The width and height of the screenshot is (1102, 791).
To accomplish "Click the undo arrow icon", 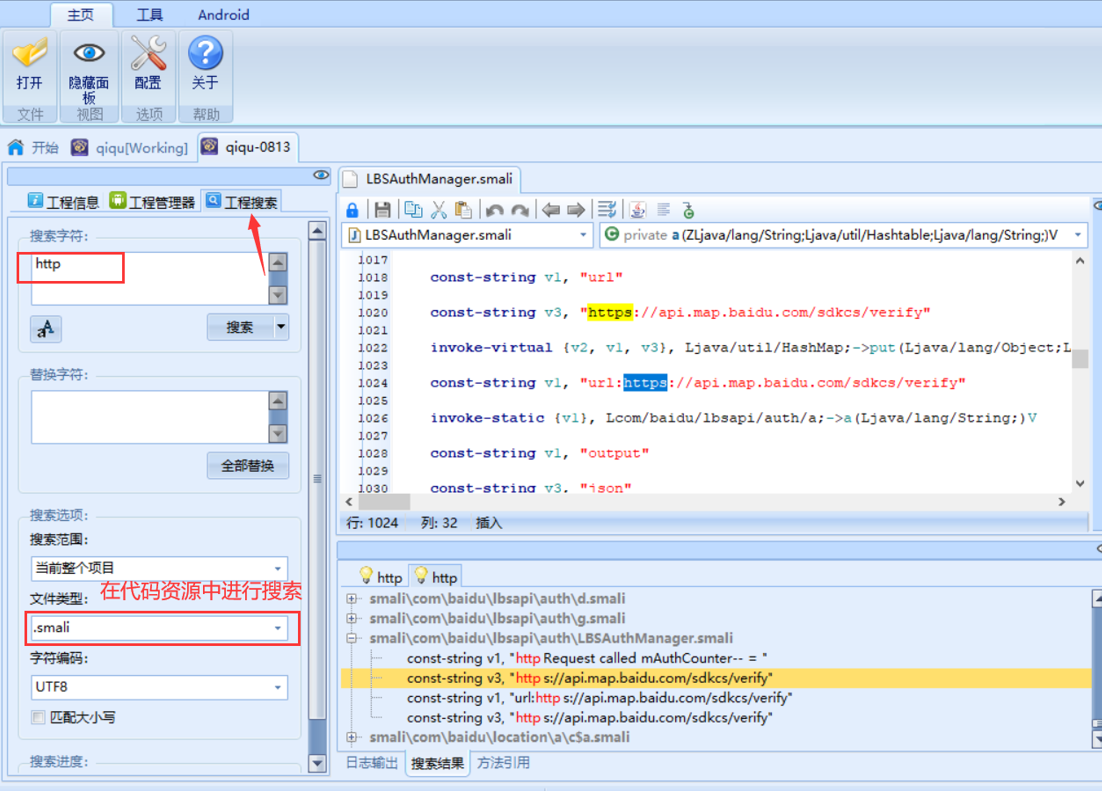I will click(494, 210).
